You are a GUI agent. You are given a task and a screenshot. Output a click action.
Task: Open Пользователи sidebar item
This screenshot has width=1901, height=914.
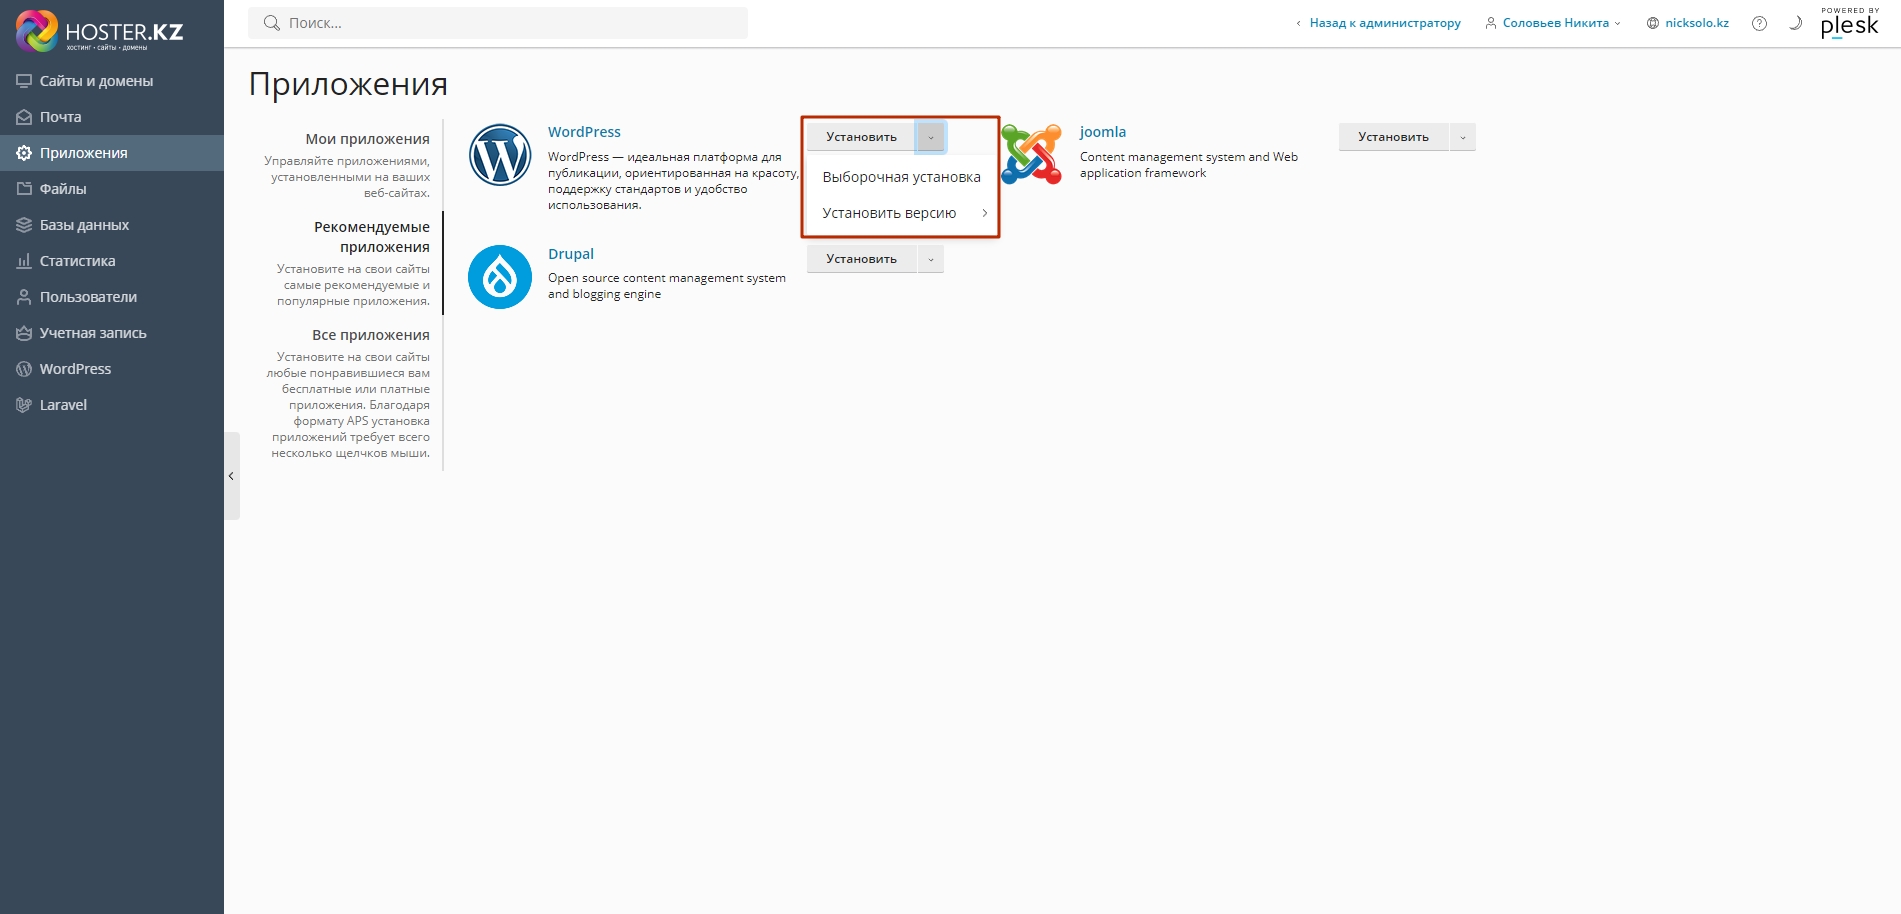tap(112, 297)
